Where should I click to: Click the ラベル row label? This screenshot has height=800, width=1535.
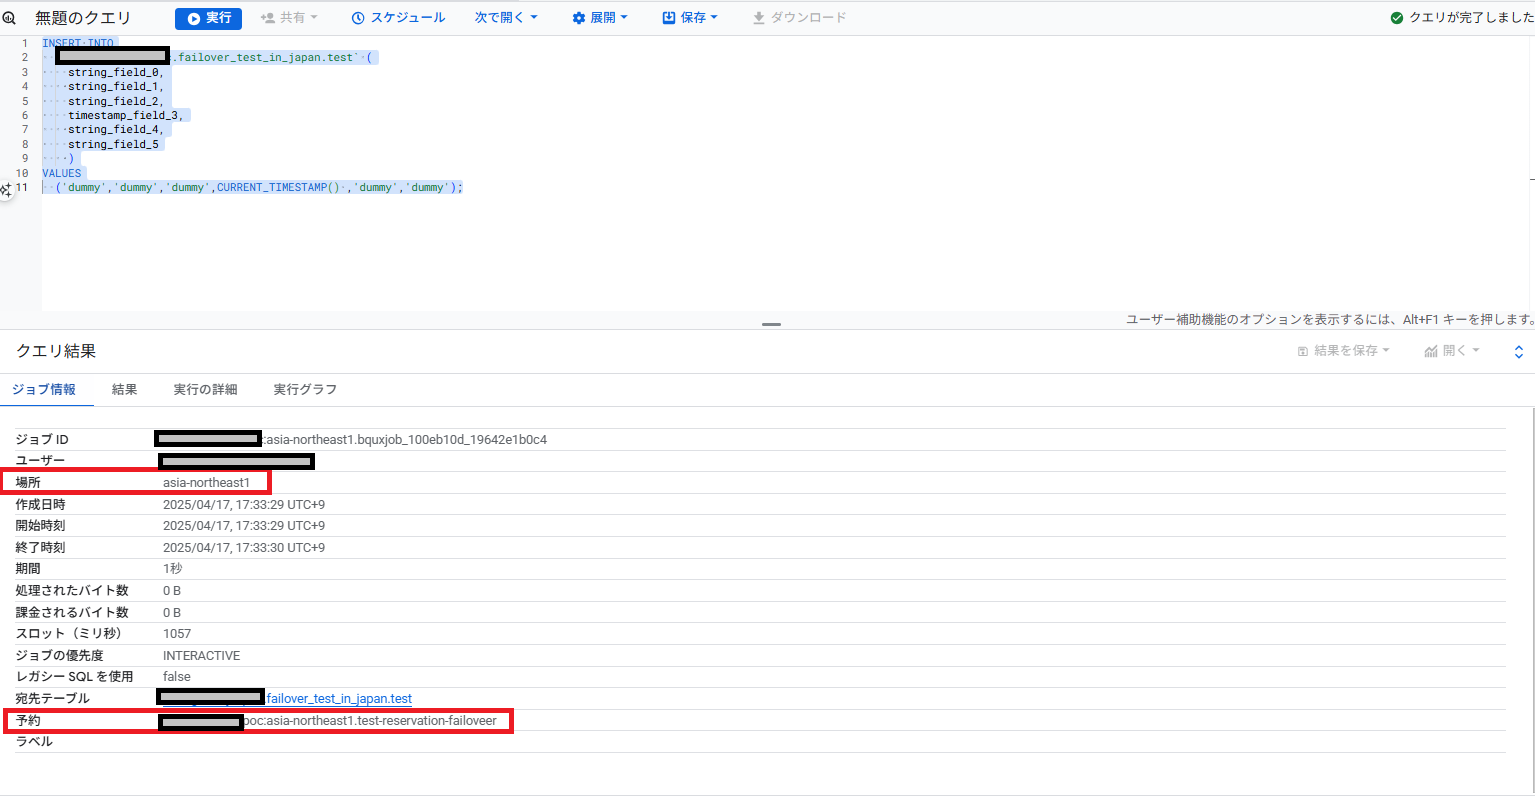click(x=34, y=742)
